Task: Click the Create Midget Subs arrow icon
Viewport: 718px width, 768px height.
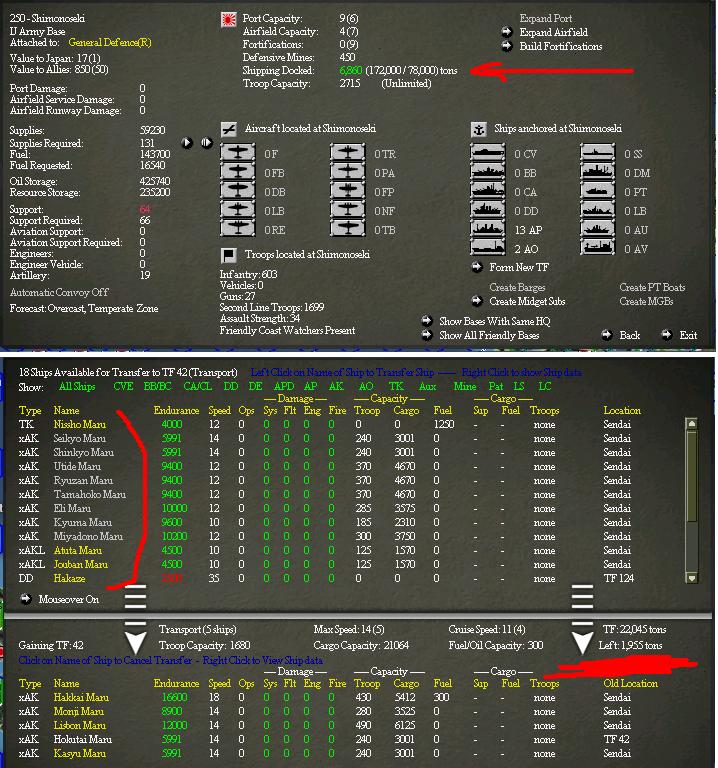Action: (477, 301)
